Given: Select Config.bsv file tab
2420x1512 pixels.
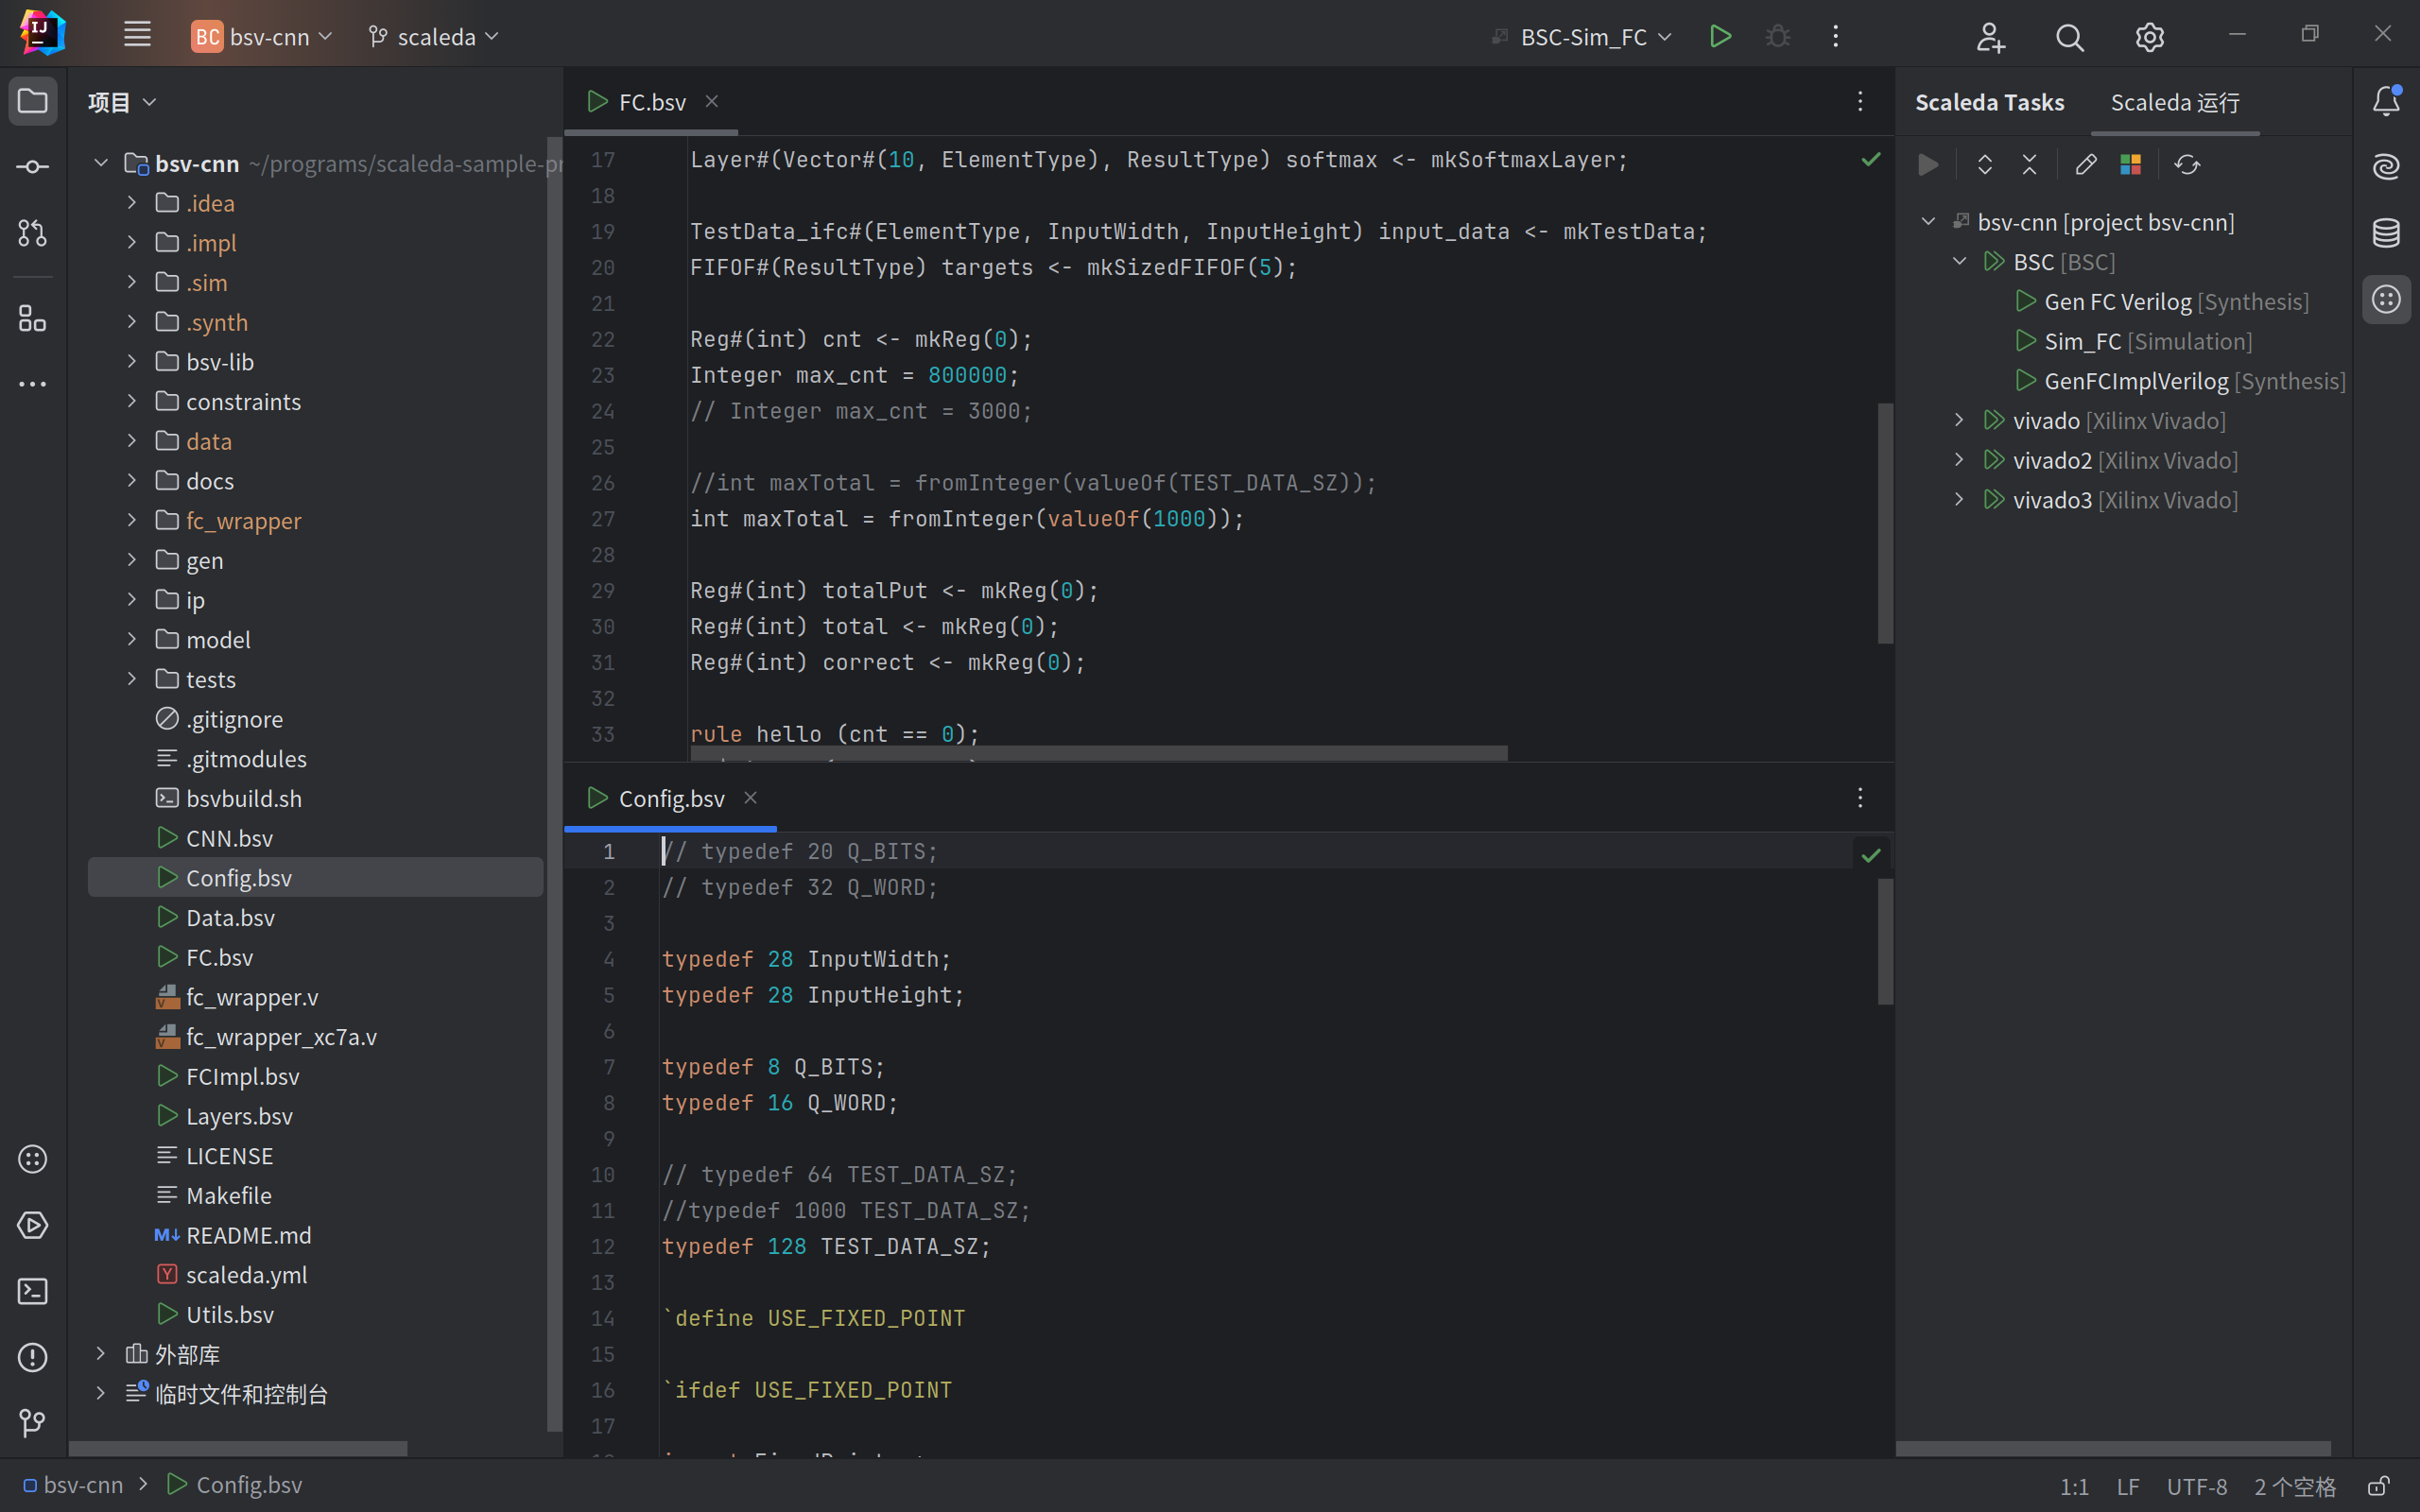Looking at the screenshot, I should click(669, 798).
